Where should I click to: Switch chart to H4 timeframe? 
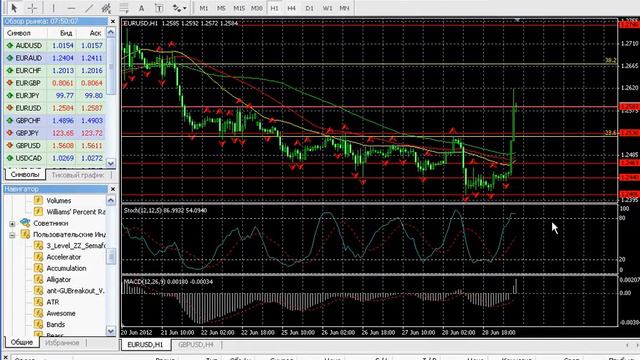pos(291,8)
